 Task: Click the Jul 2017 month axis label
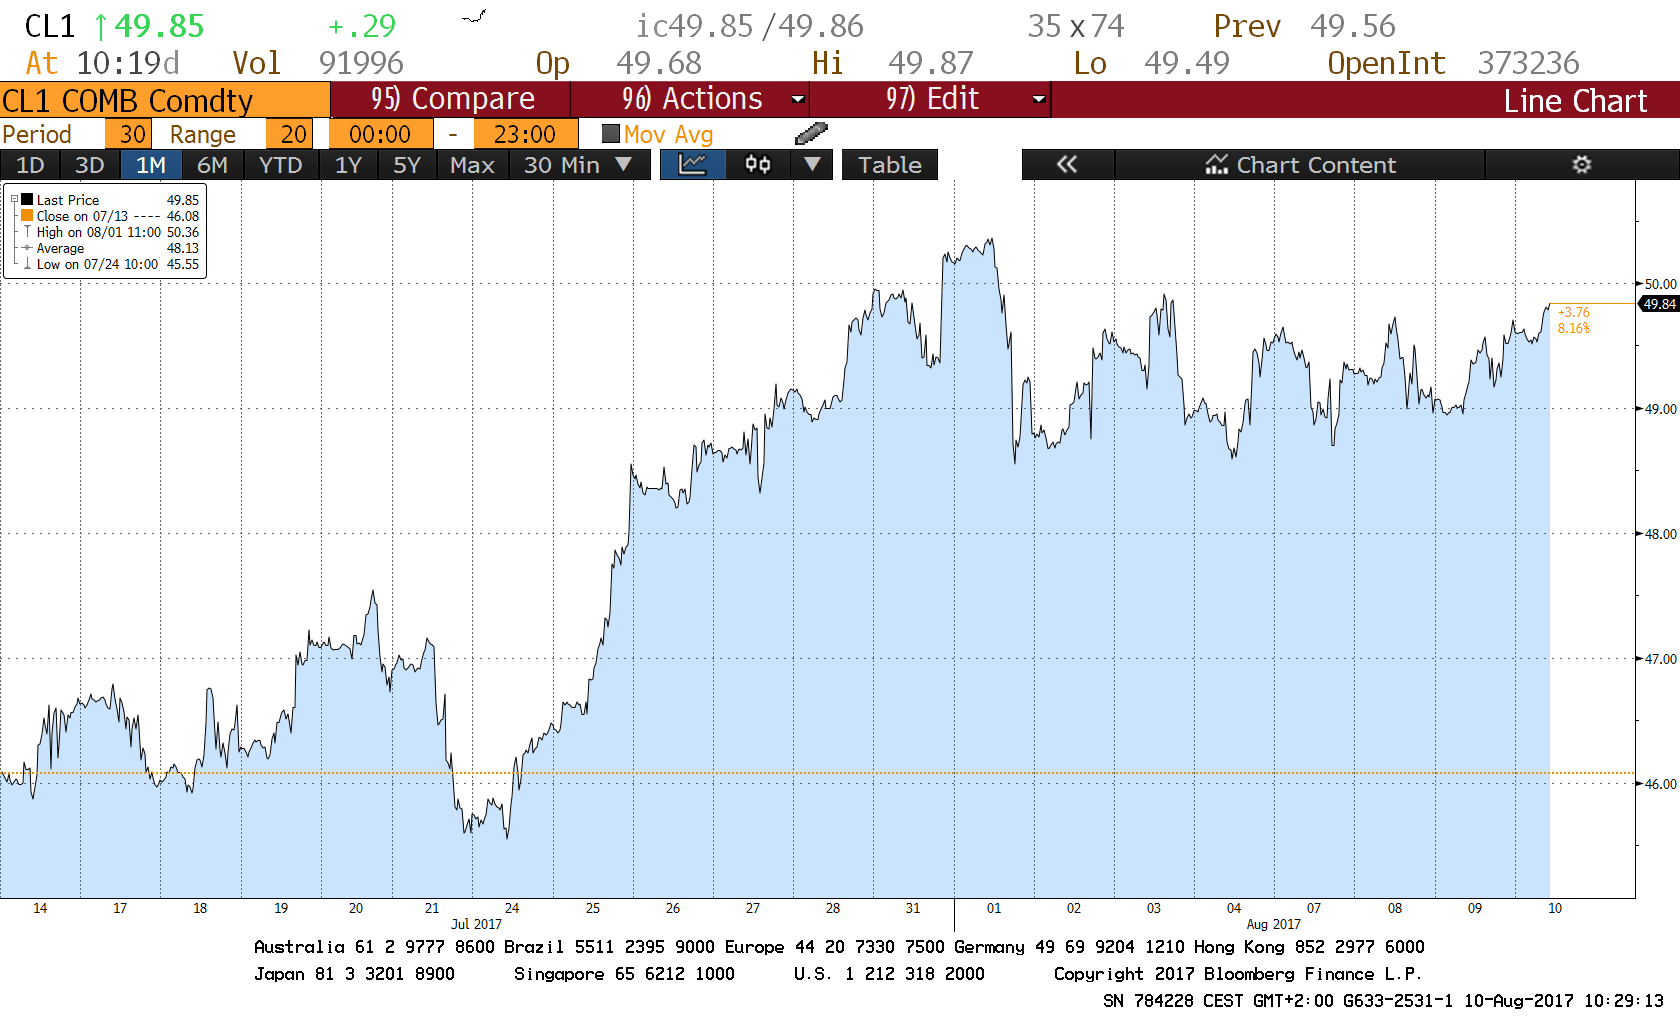476,924
